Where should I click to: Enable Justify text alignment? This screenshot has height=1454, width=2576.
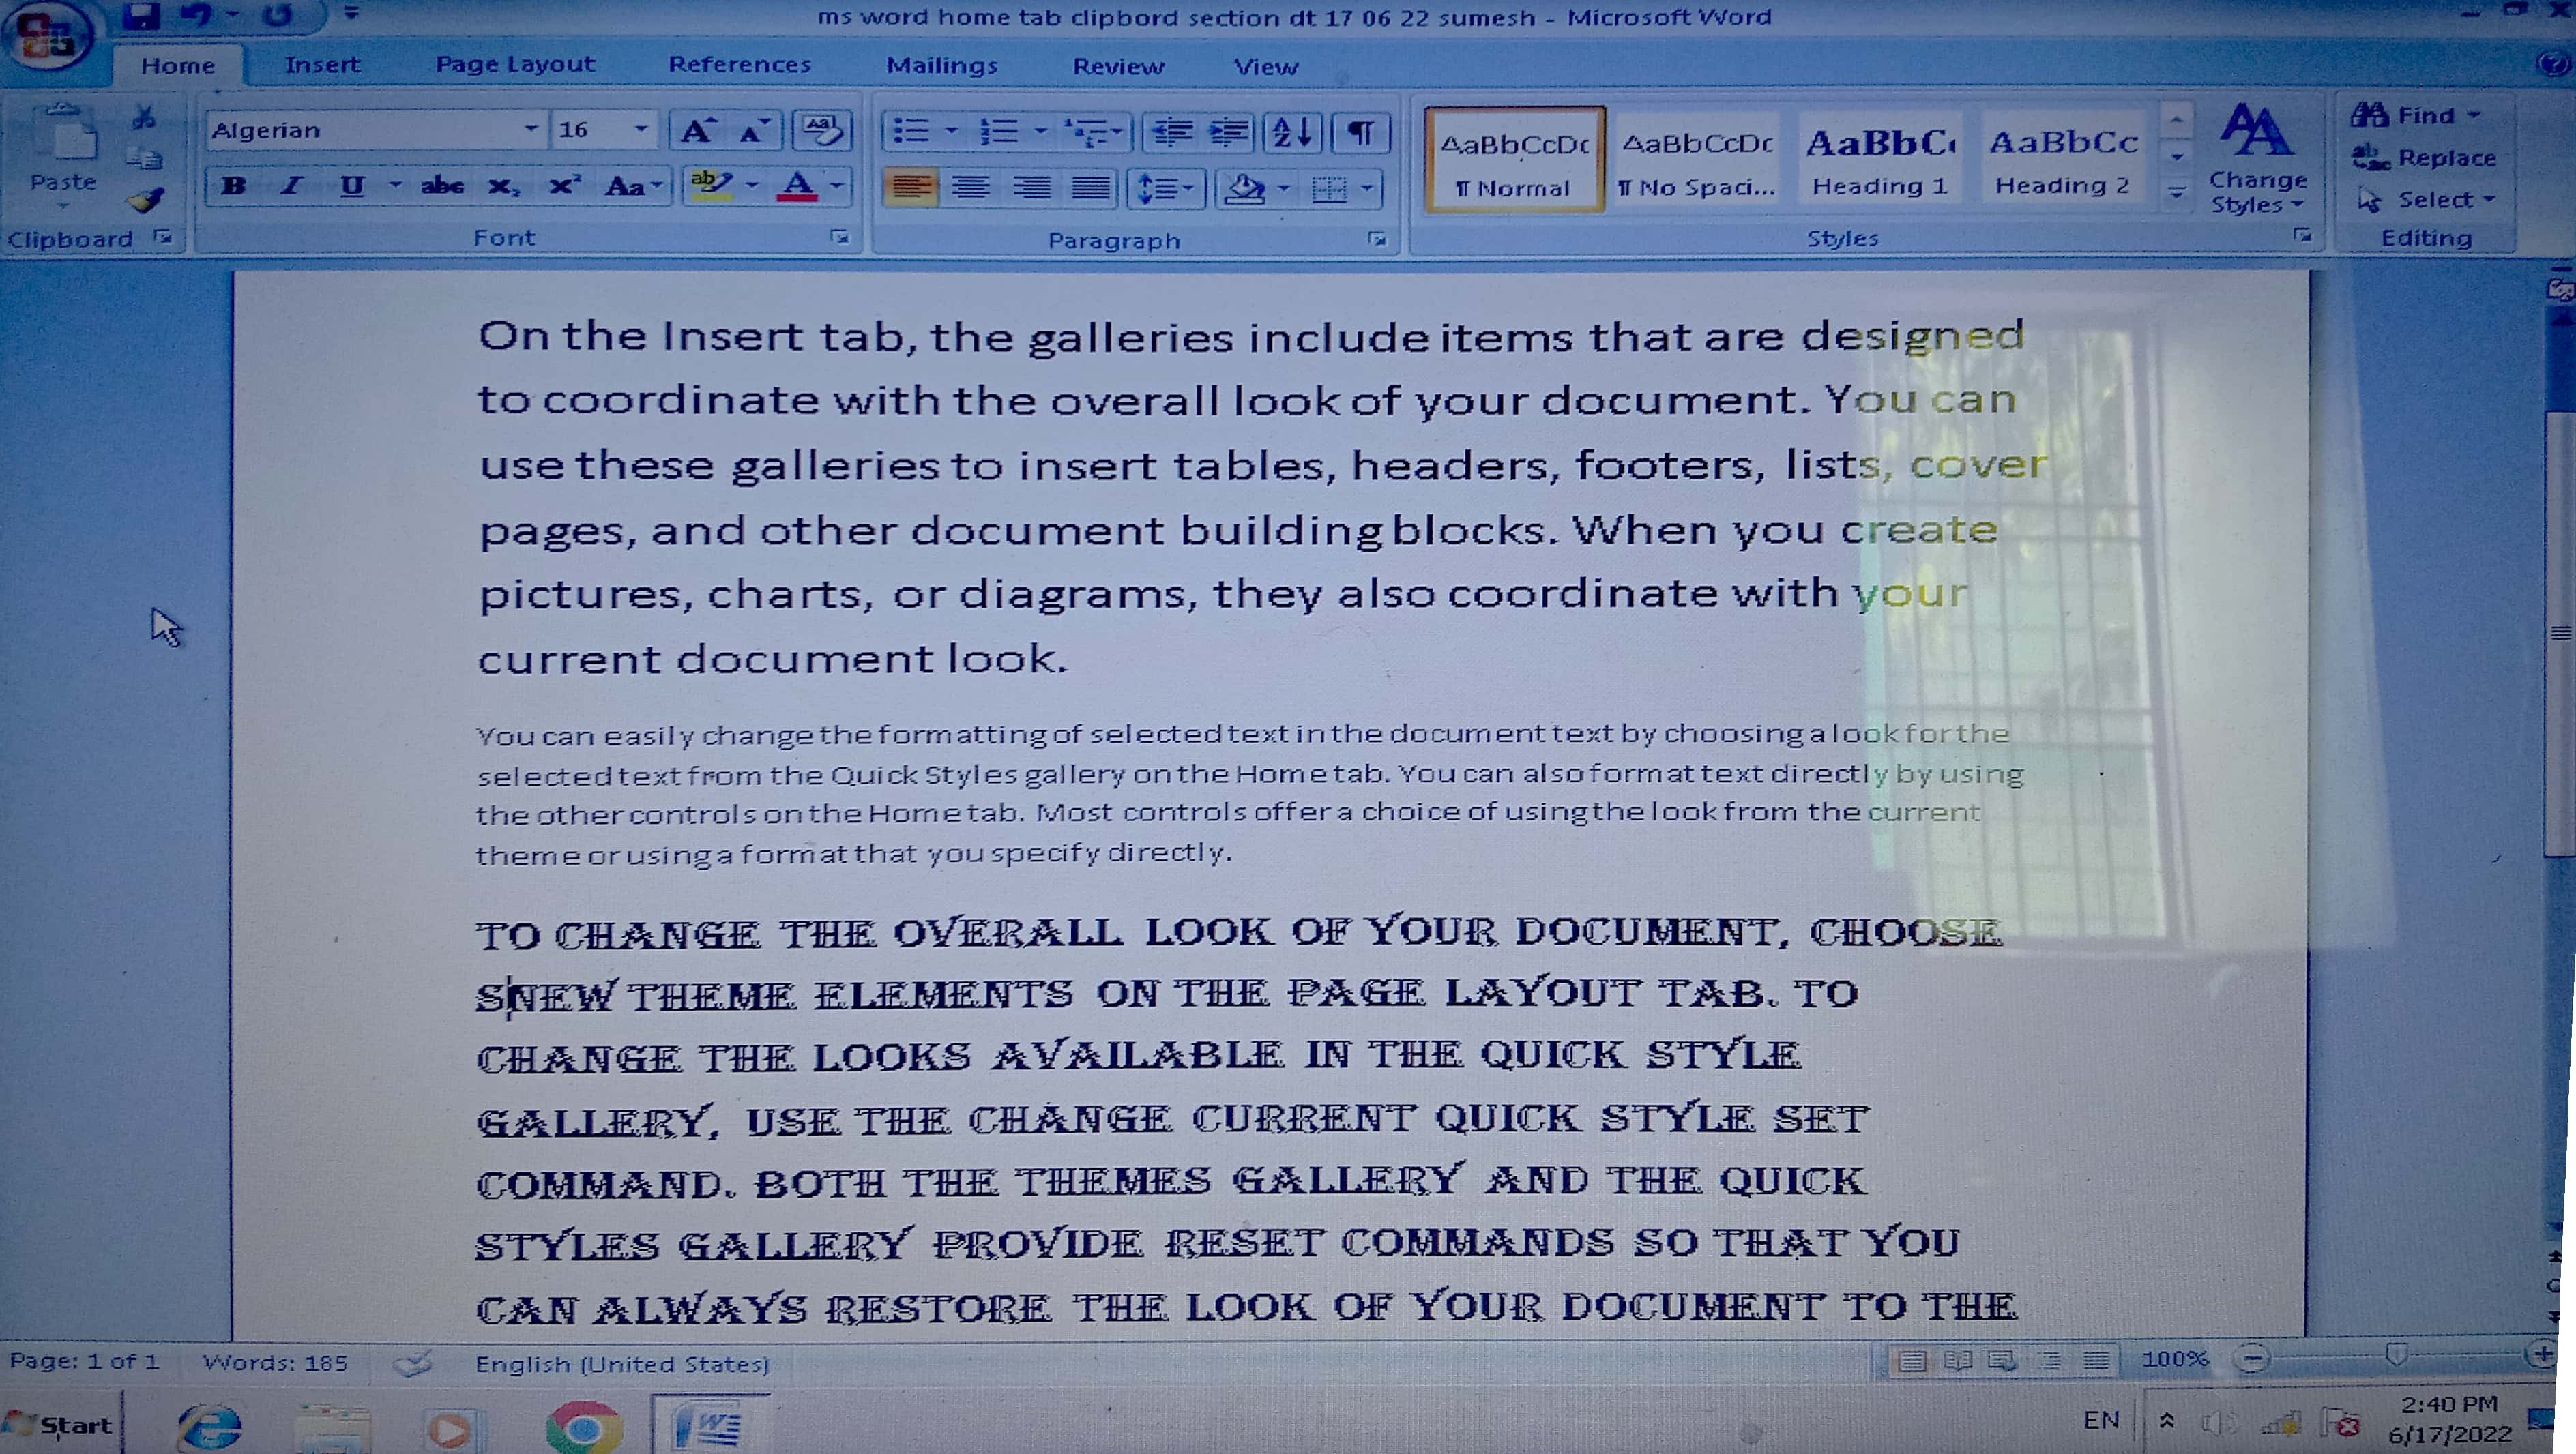pyautogui.click(x=1090, y=188)
